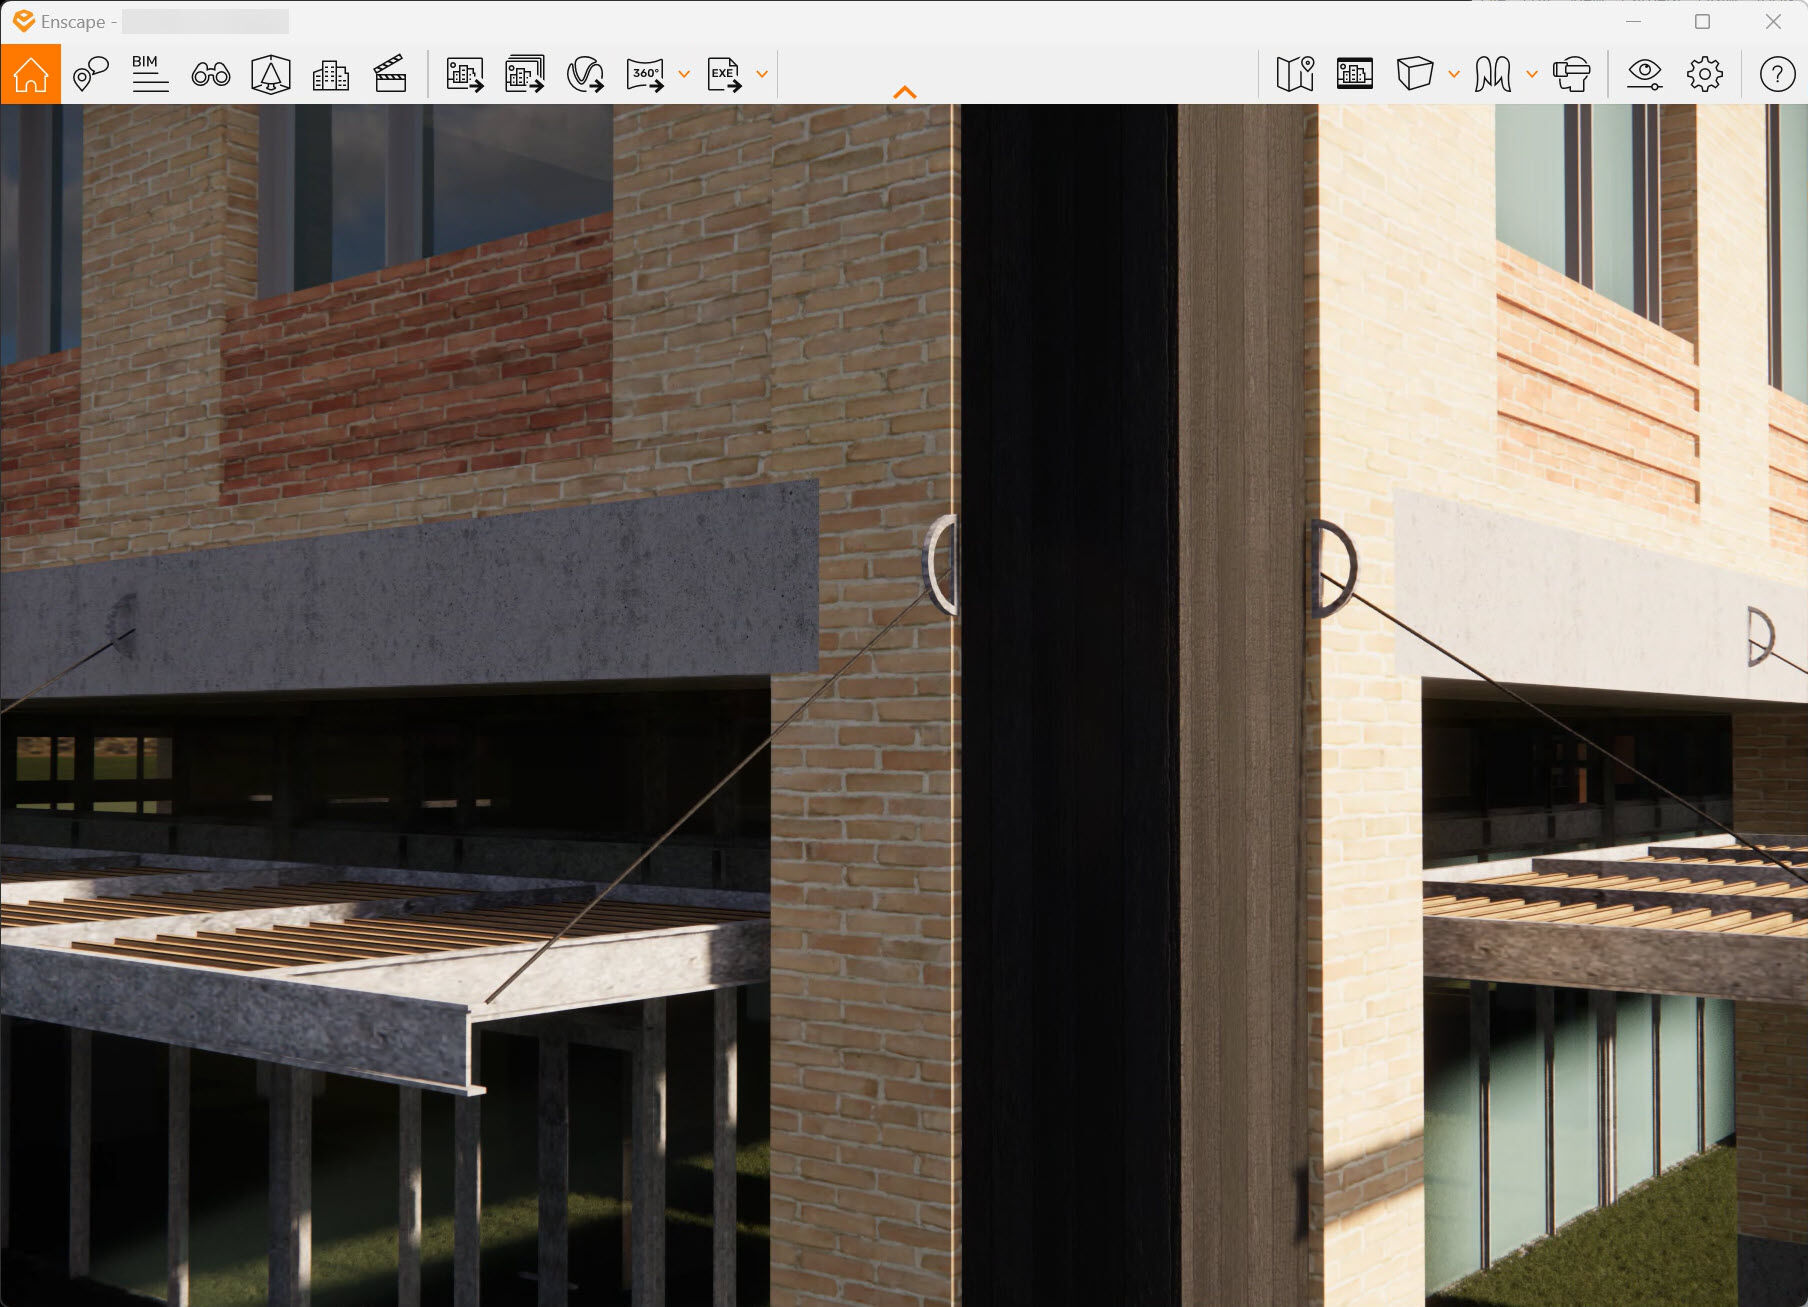The image size is (1808, 1307).
Task: Open the EXE export dropdown arrow
Action: point(761,74)
